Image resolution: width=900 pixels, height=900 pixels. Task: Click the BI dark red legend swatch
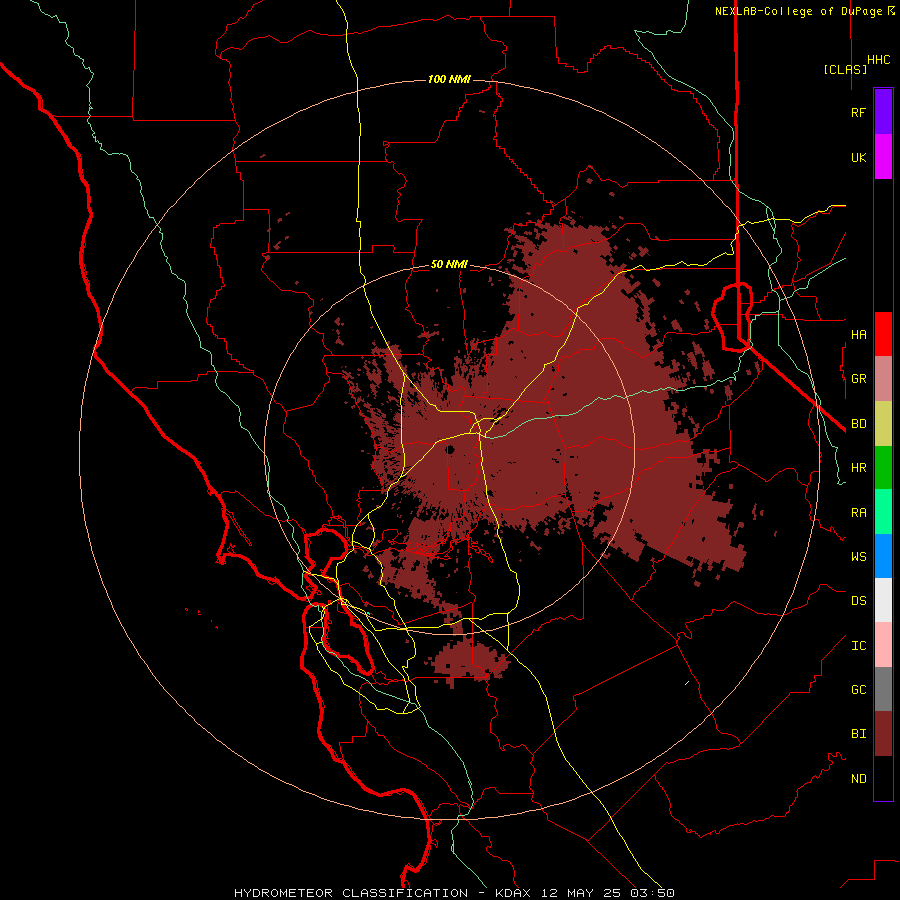pyautogui.click(x=883, y=734)
